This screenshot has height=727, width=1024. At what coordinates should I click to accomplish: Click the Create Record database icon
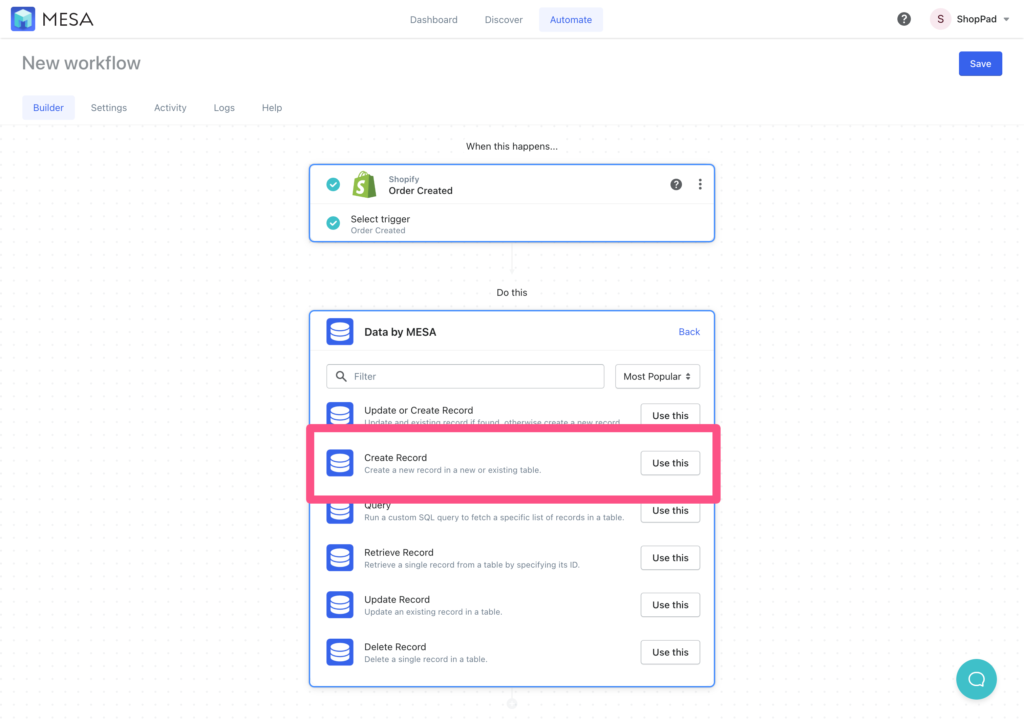click(340, 462)
